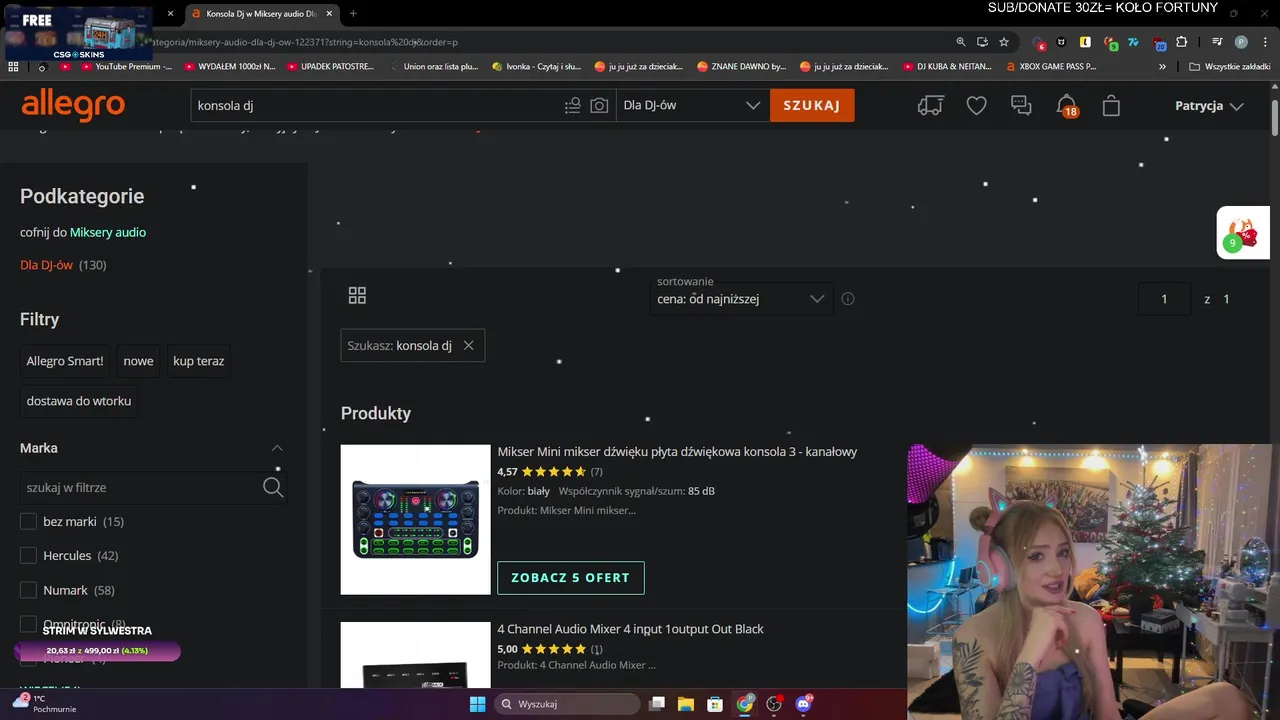Open a new browser tab
1280x720 pixels.
tap(353, 14)
